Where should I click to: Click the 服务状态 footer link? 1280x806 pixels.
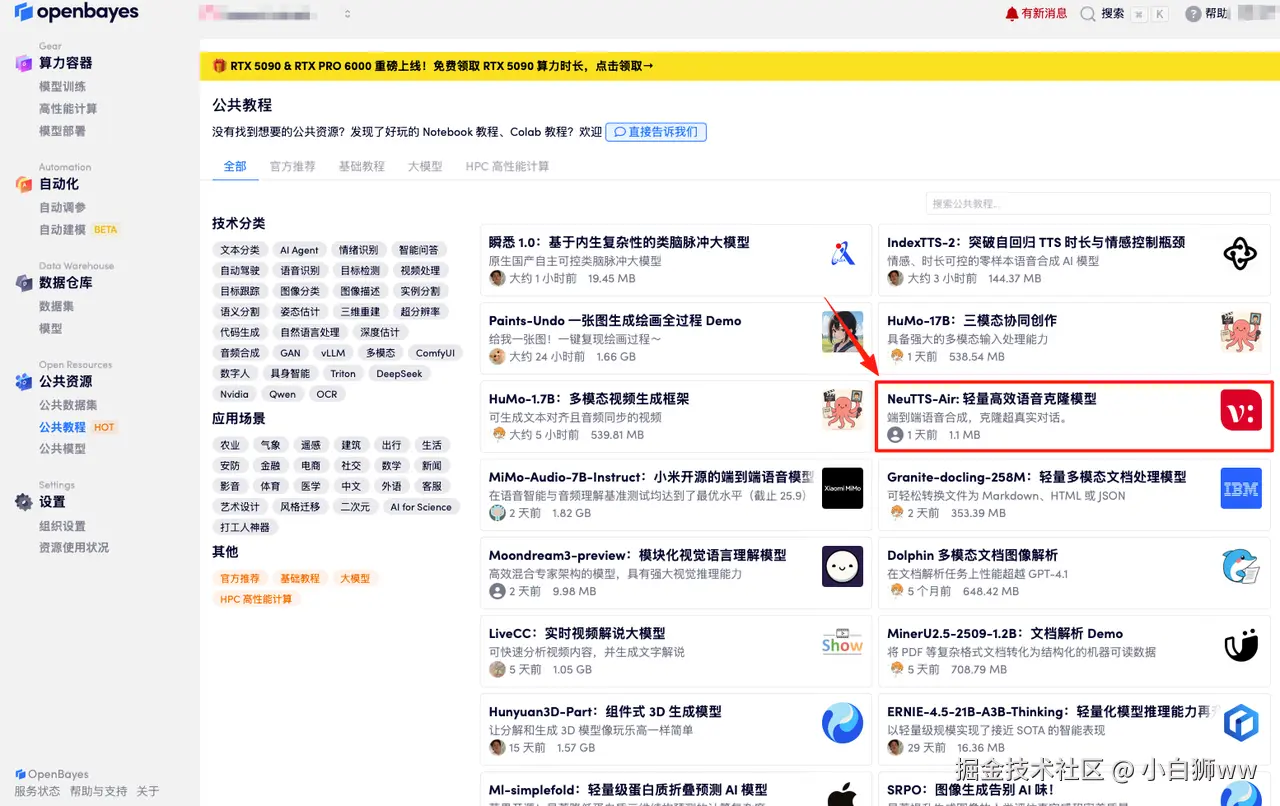(x=37, y=791)
